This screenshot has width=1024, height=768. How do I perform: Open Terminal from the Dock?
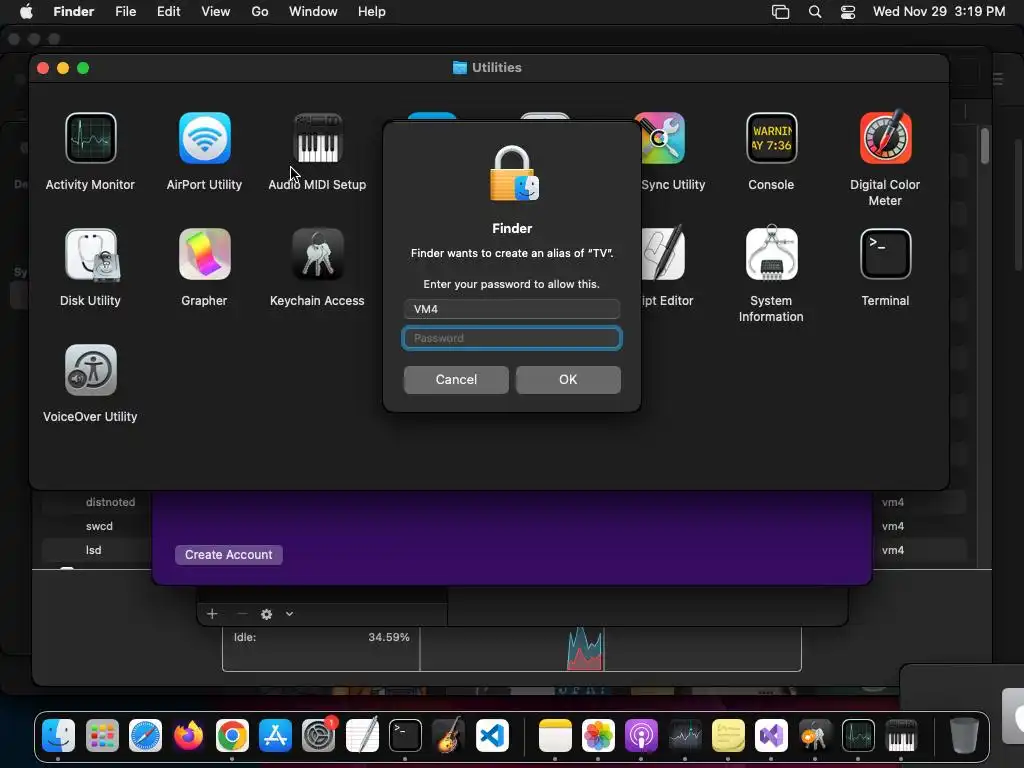click(405, 737)
